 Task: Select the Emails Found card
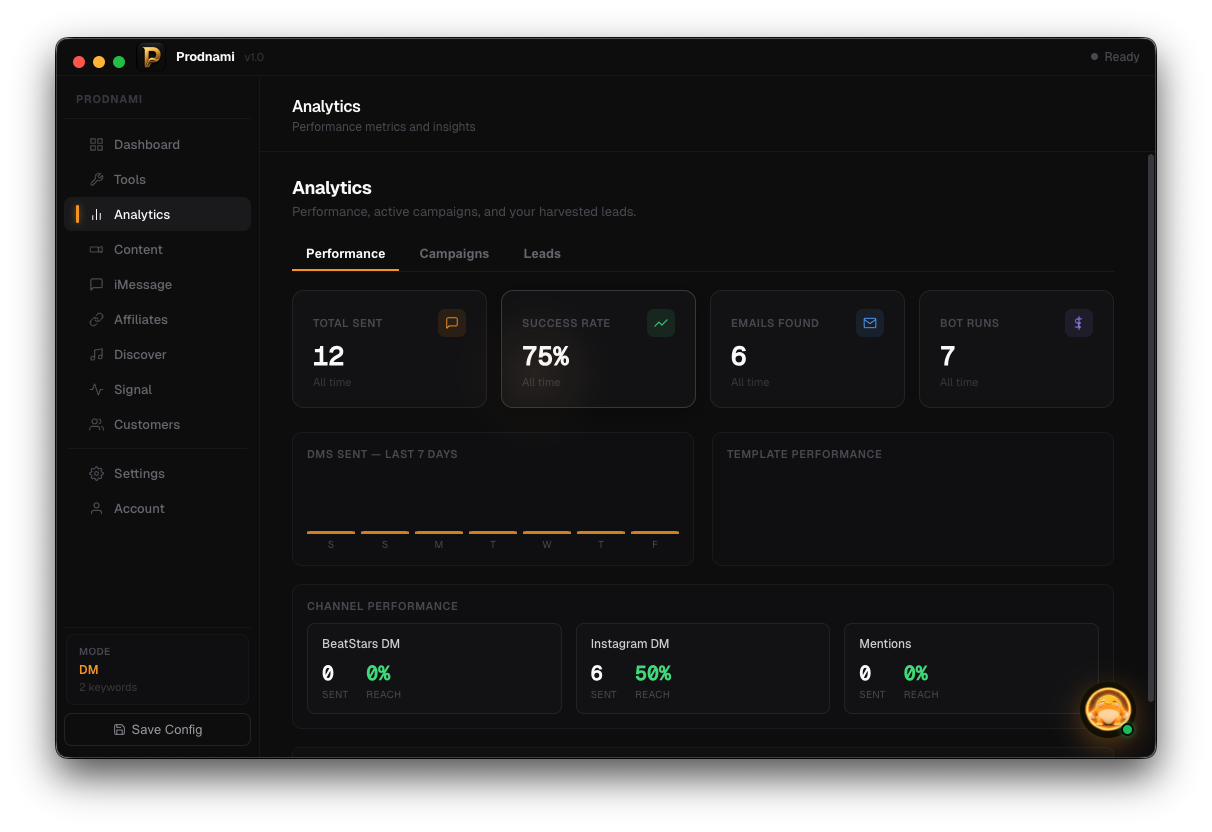click(x=807, y=349)
